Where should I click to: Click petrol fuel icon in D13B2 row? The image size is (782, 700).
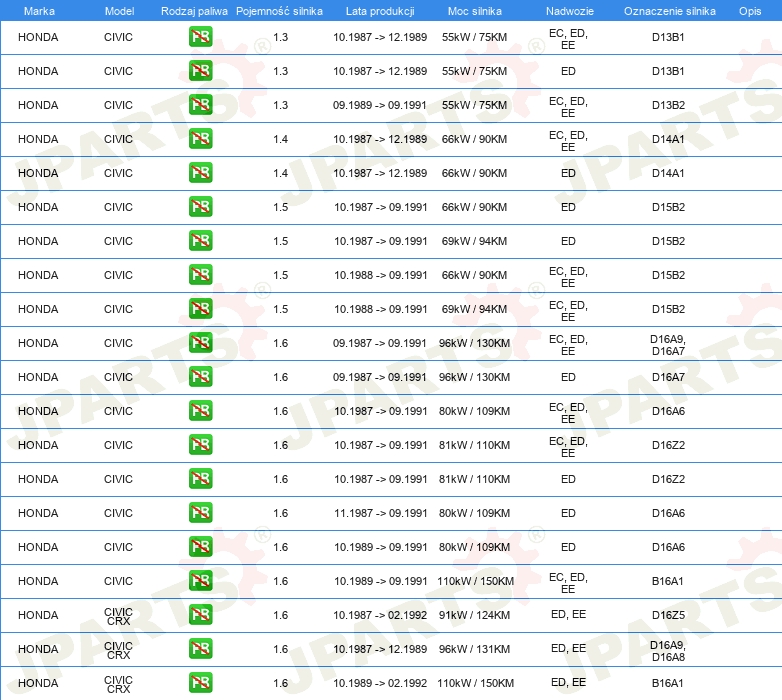pos(200,105)
